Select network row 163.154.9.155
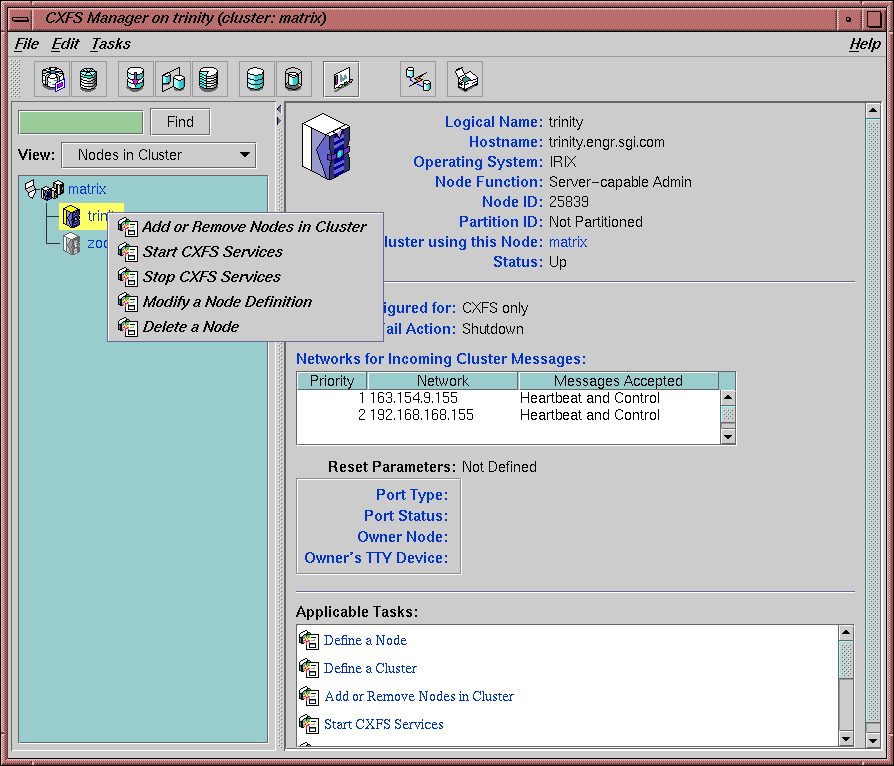Image resolution: width=894 pixels, height=766 pixels. coord(509,398)
